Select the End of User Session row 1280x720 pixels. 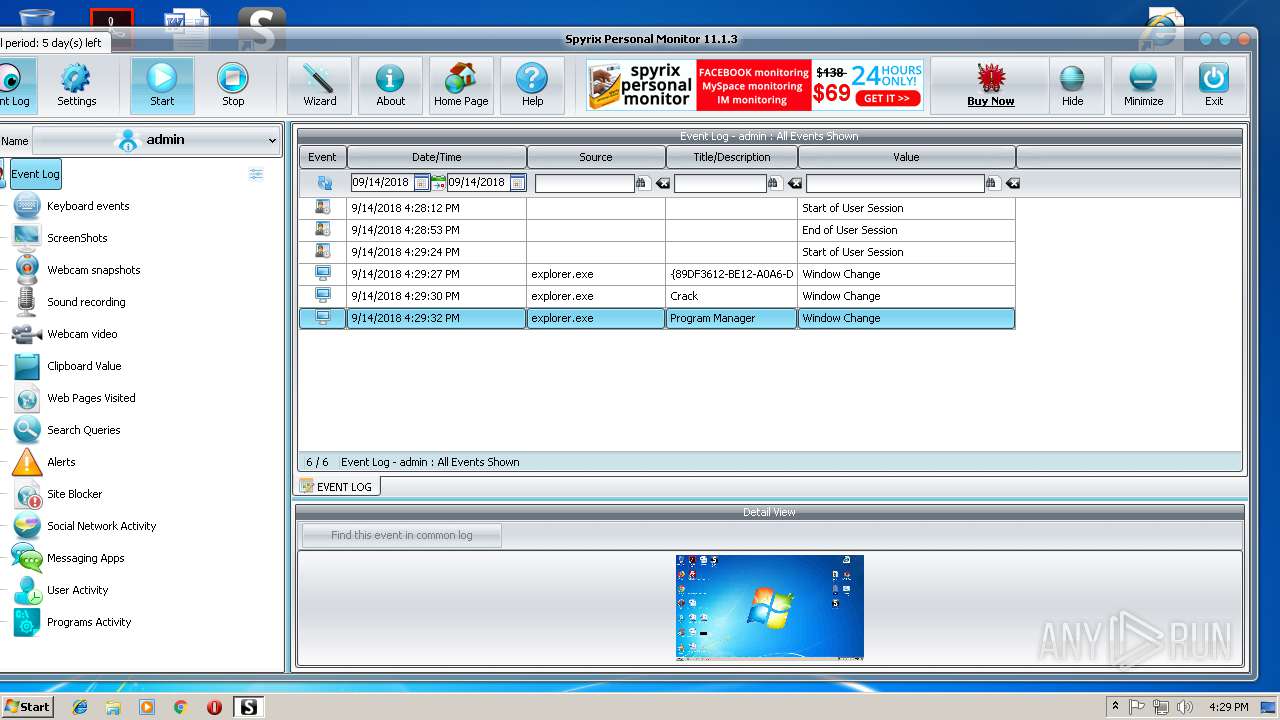[x=657, y=230]
